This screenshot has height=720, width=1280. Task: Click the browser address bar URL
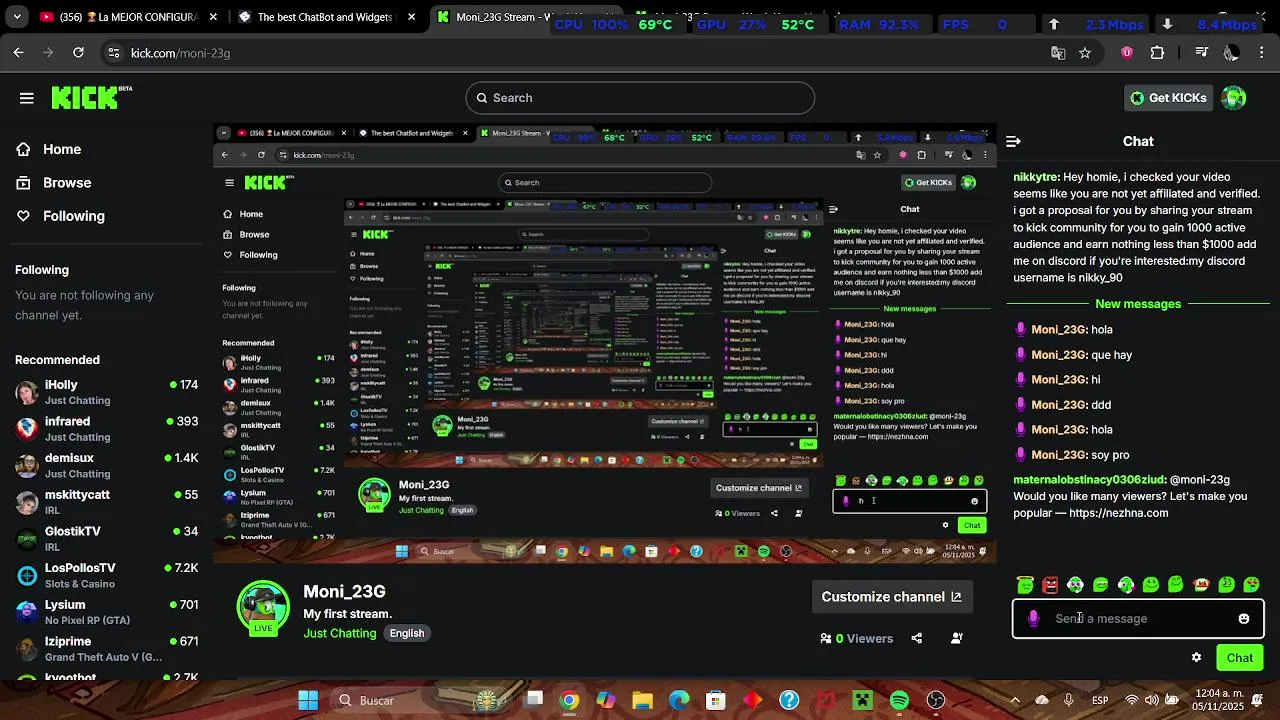click(x=180, y=53)
